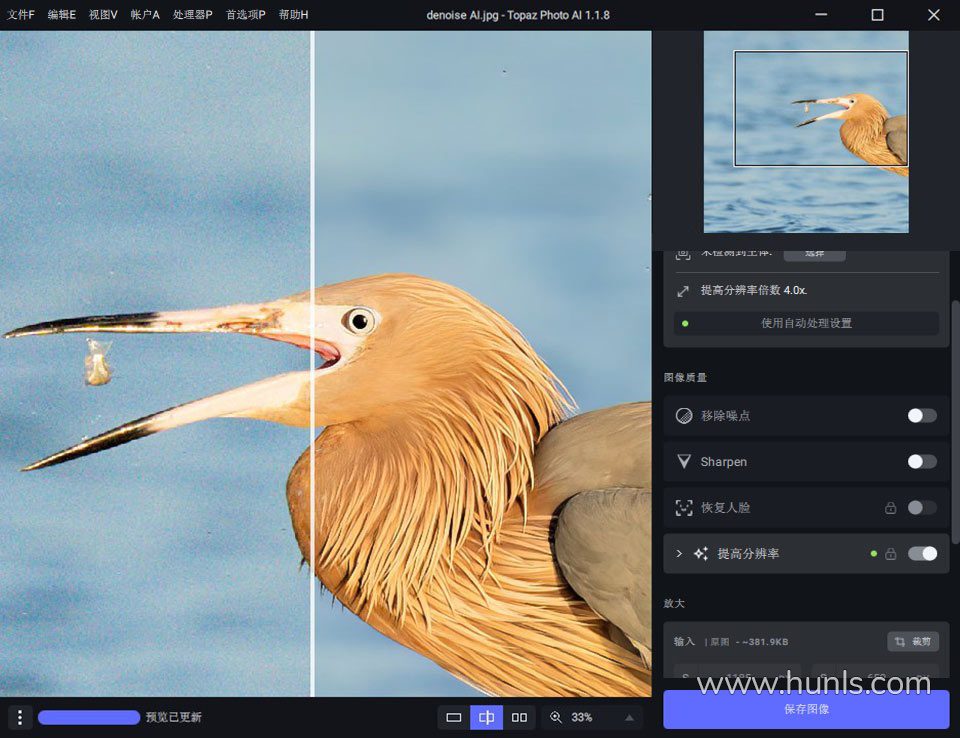Open the 编辑E menu

(x=62, y=15)
